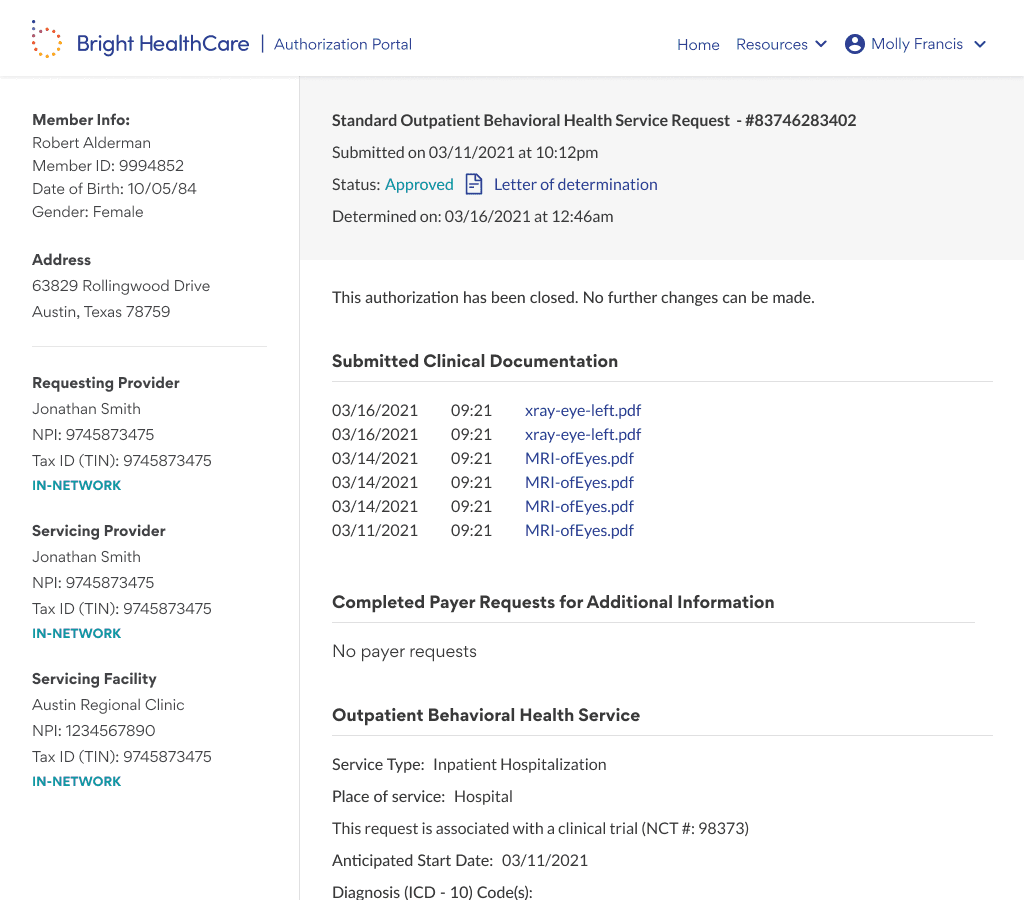Click IN-NETWORK badge under Servicing Provider

tap(76, 634)
